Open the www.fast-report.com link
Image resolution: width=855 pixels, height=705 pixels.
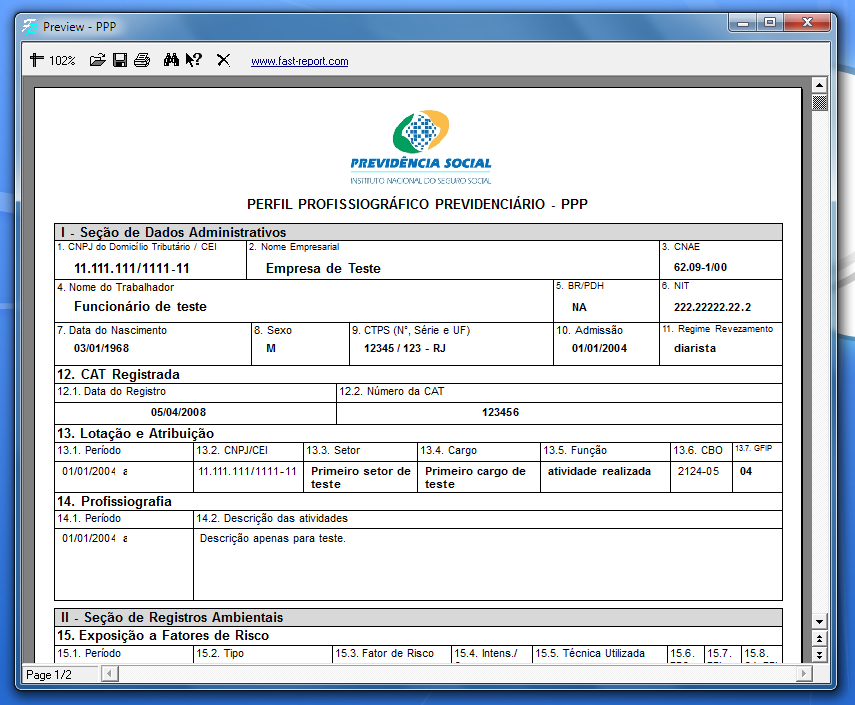(x=299, y=61)
